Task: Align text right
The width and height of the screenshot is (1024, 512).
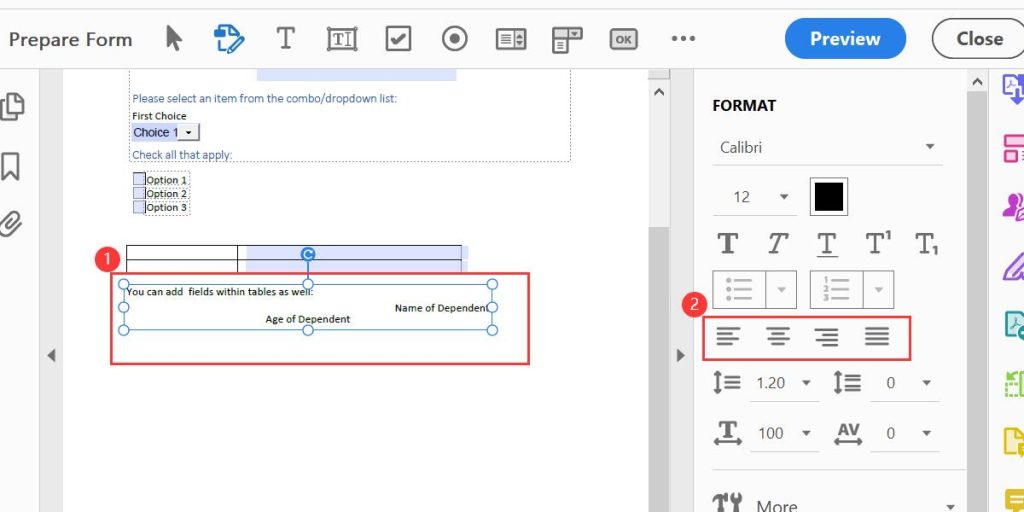Action: click(x=827, y=337)
